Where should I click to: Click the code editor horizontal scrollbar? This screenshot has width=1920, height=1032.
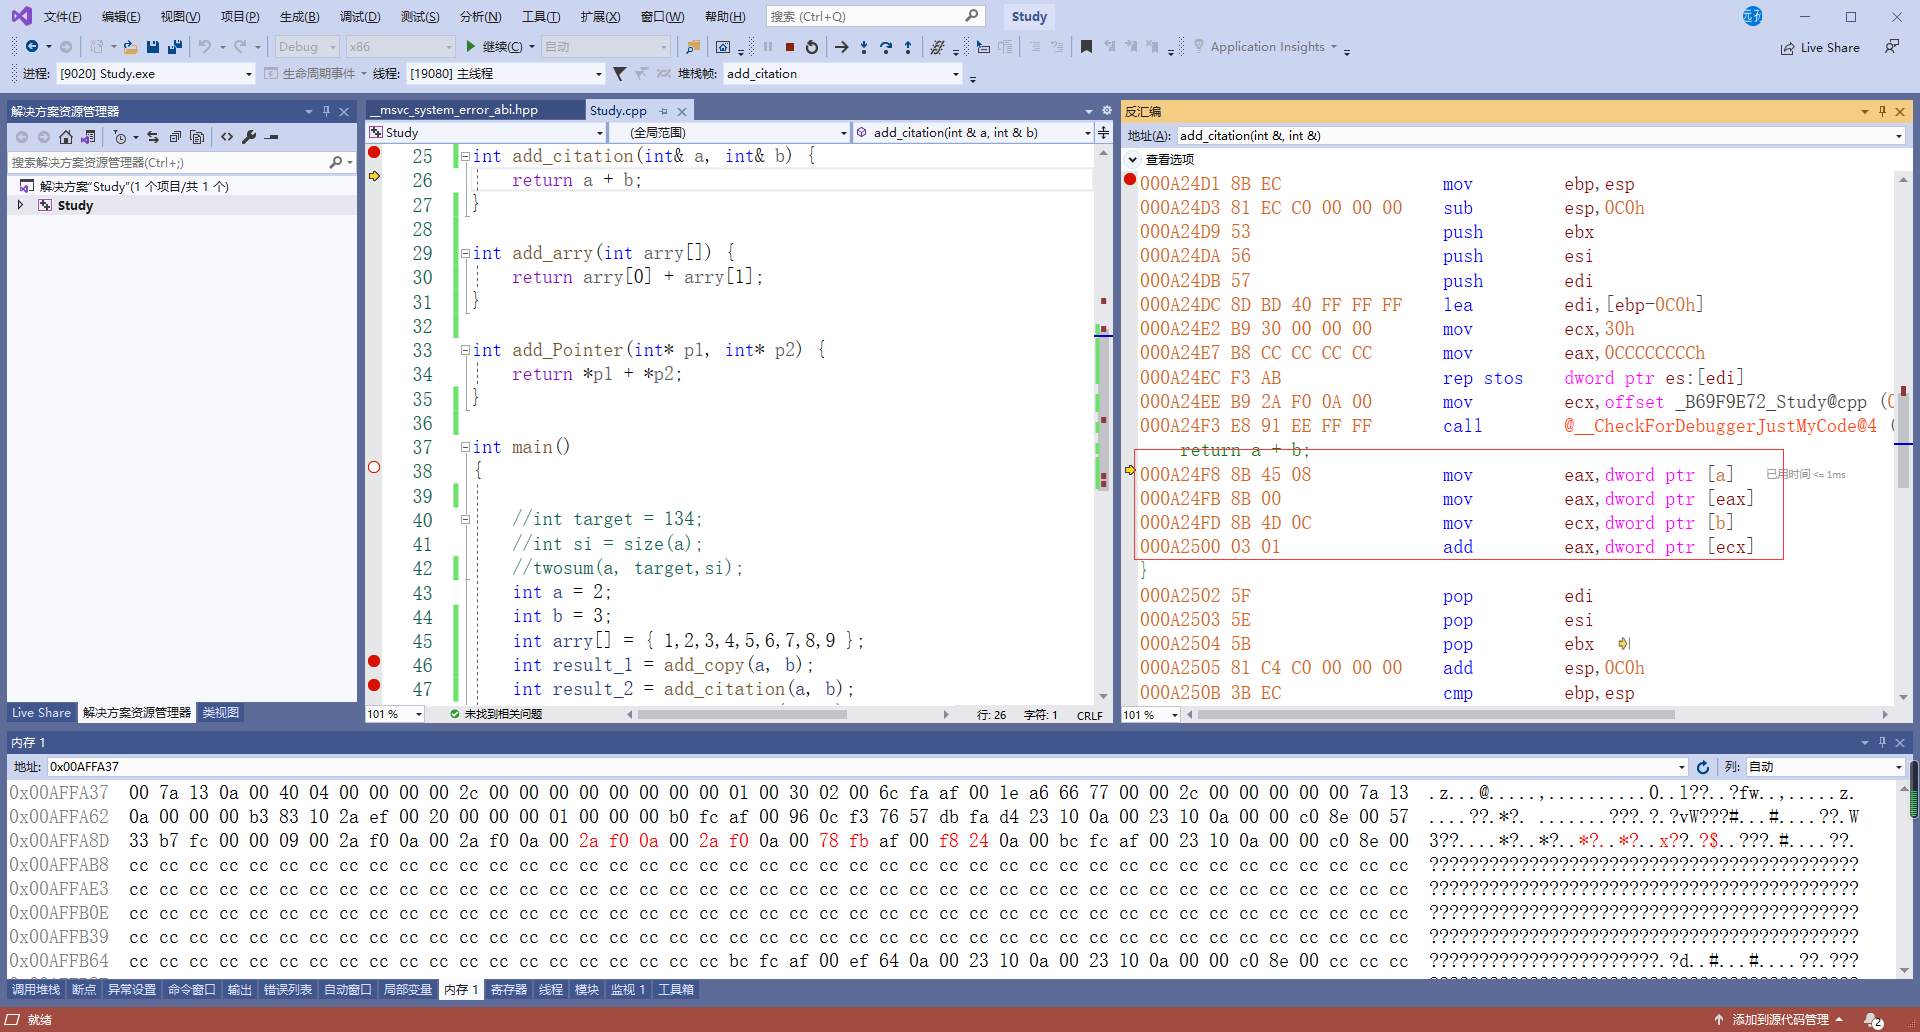pyautogui.click(x=742, y=715)
